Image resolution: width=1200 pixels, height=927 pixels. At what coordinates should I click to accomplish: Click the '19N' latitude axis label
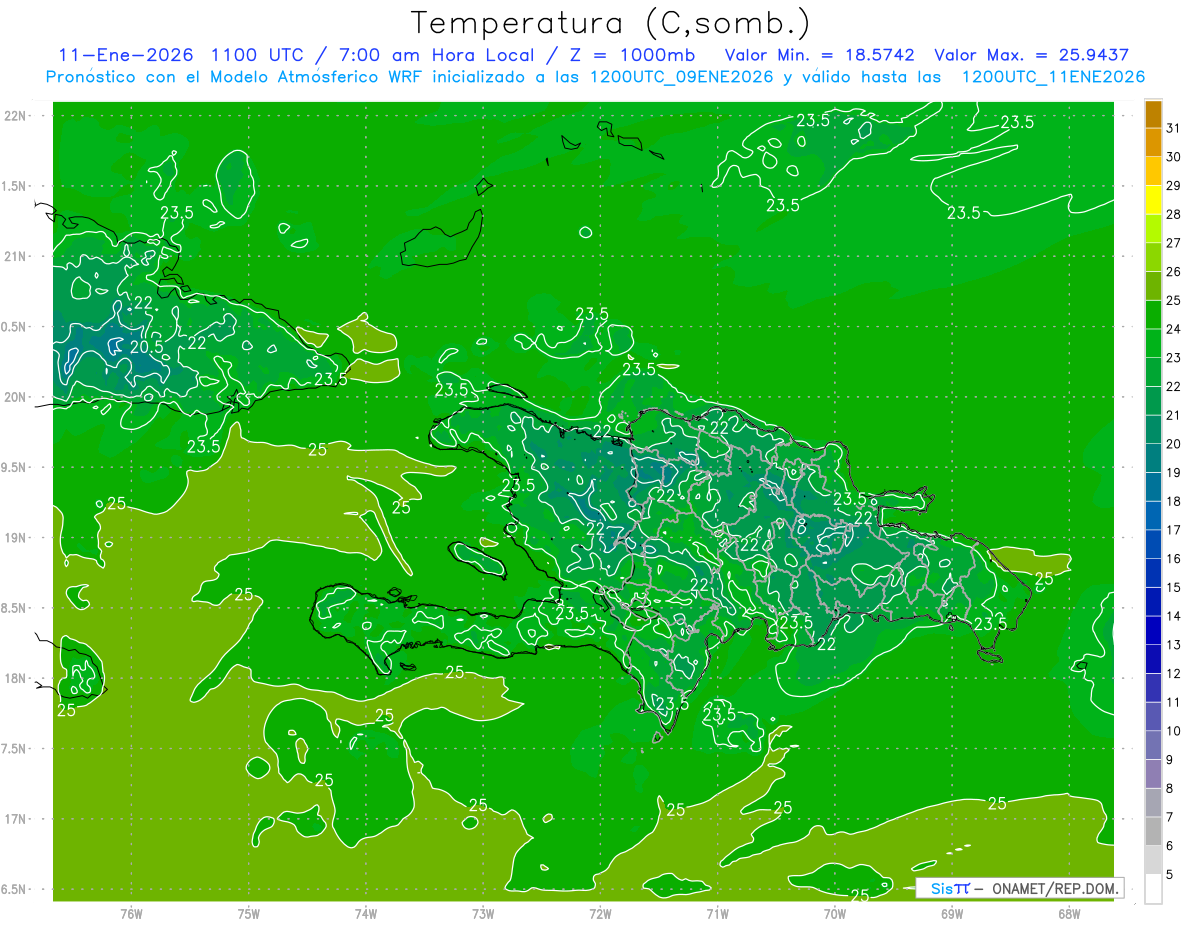click(16, 537)
